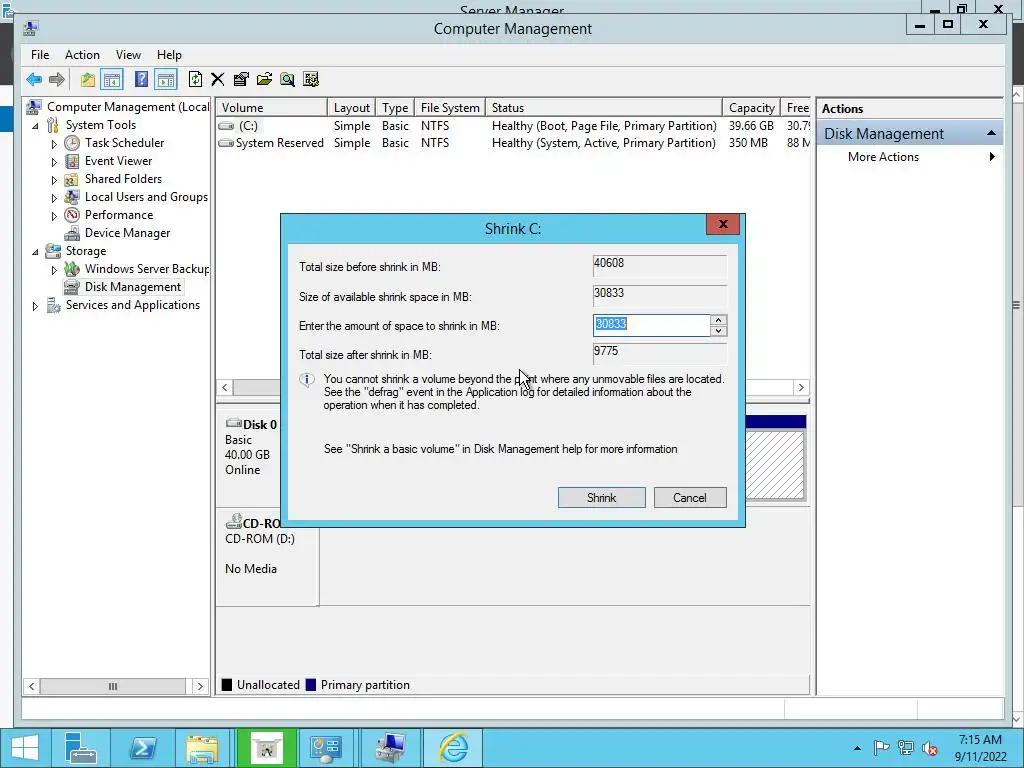Click tree pane scroll right arrow
1024x768 pixels.
click(x=200, y=686)
